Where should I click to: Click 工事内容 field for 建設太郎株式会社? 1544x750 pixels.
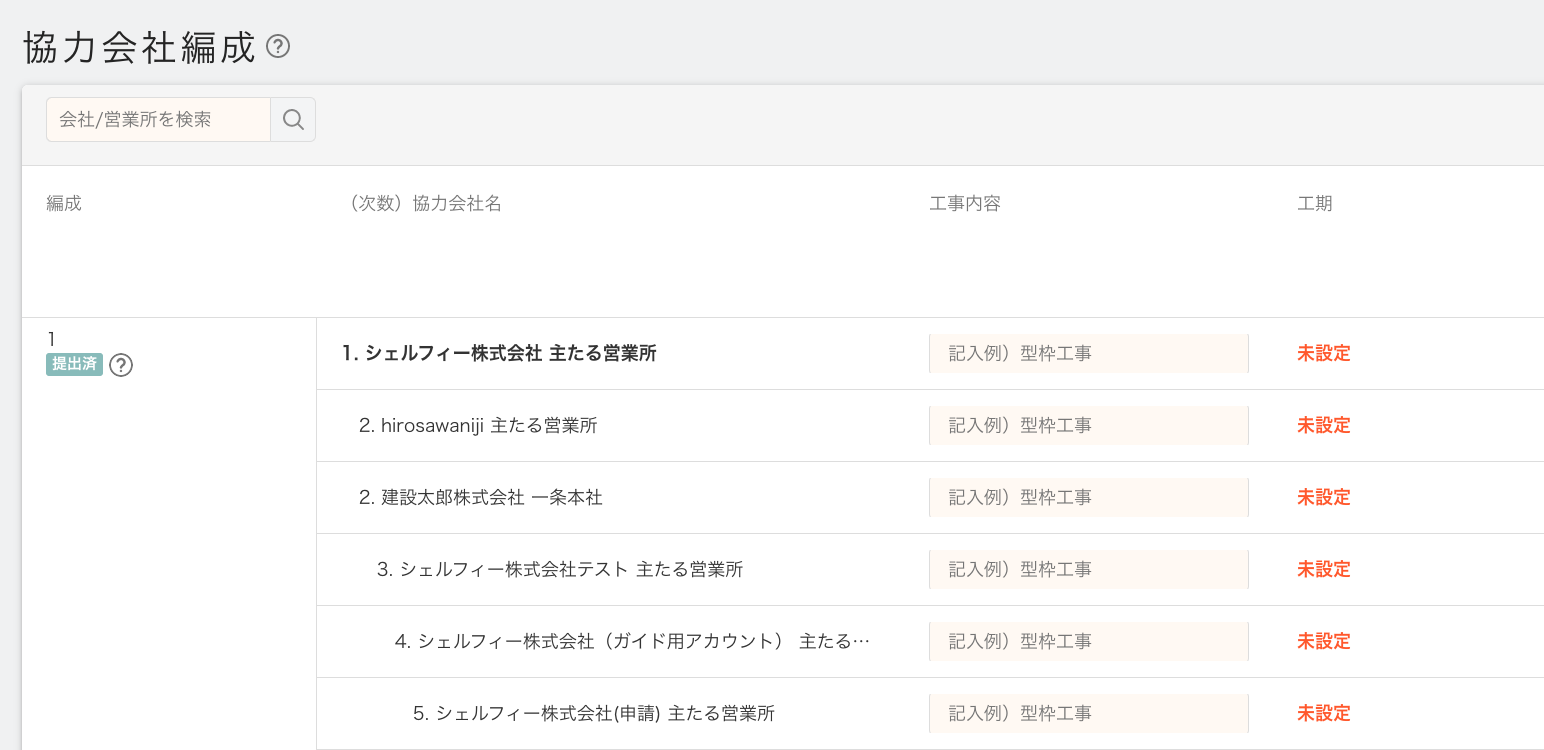(x=1088, y=497)
